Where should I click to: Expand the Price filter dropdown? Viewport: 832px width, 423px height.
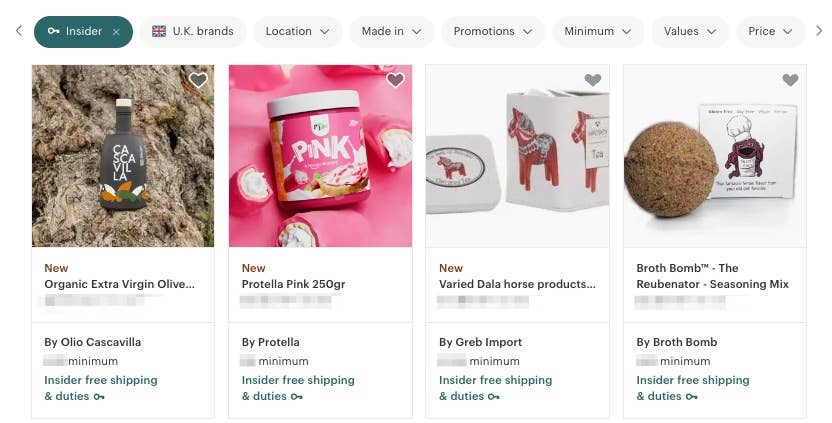[770, 32]
